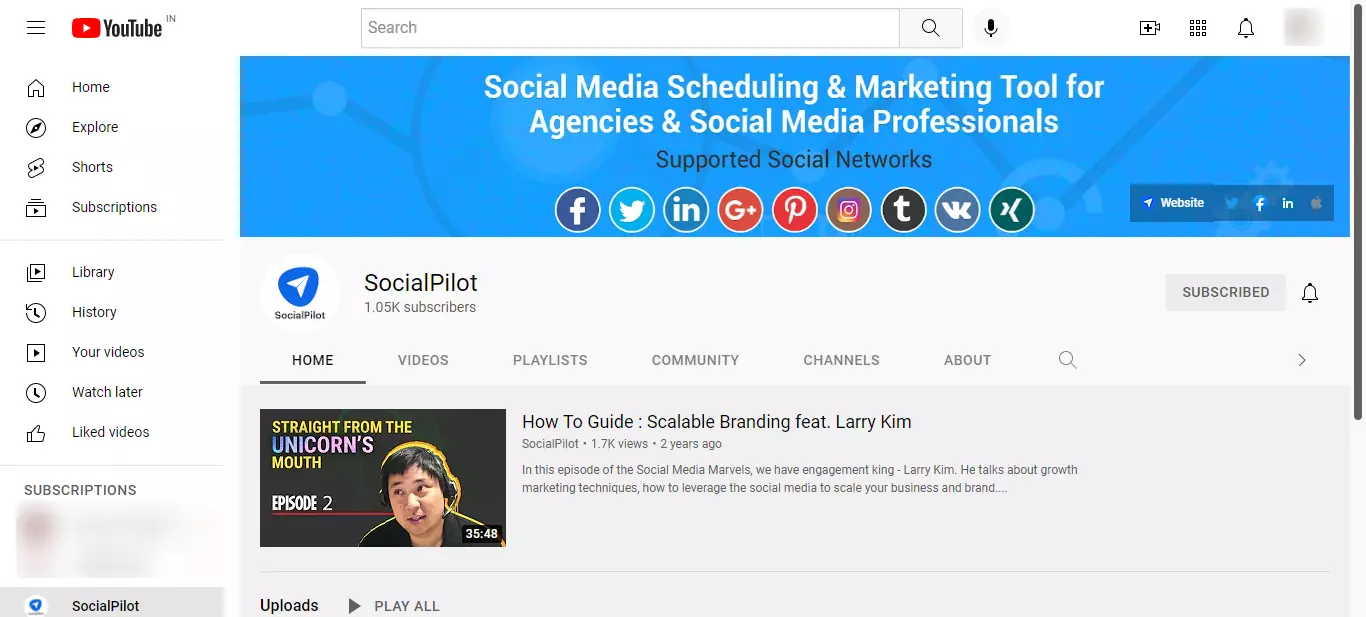1366x617 pixels.
Task: Click the Pinterest icon in the banner
Action: point(794,209)
